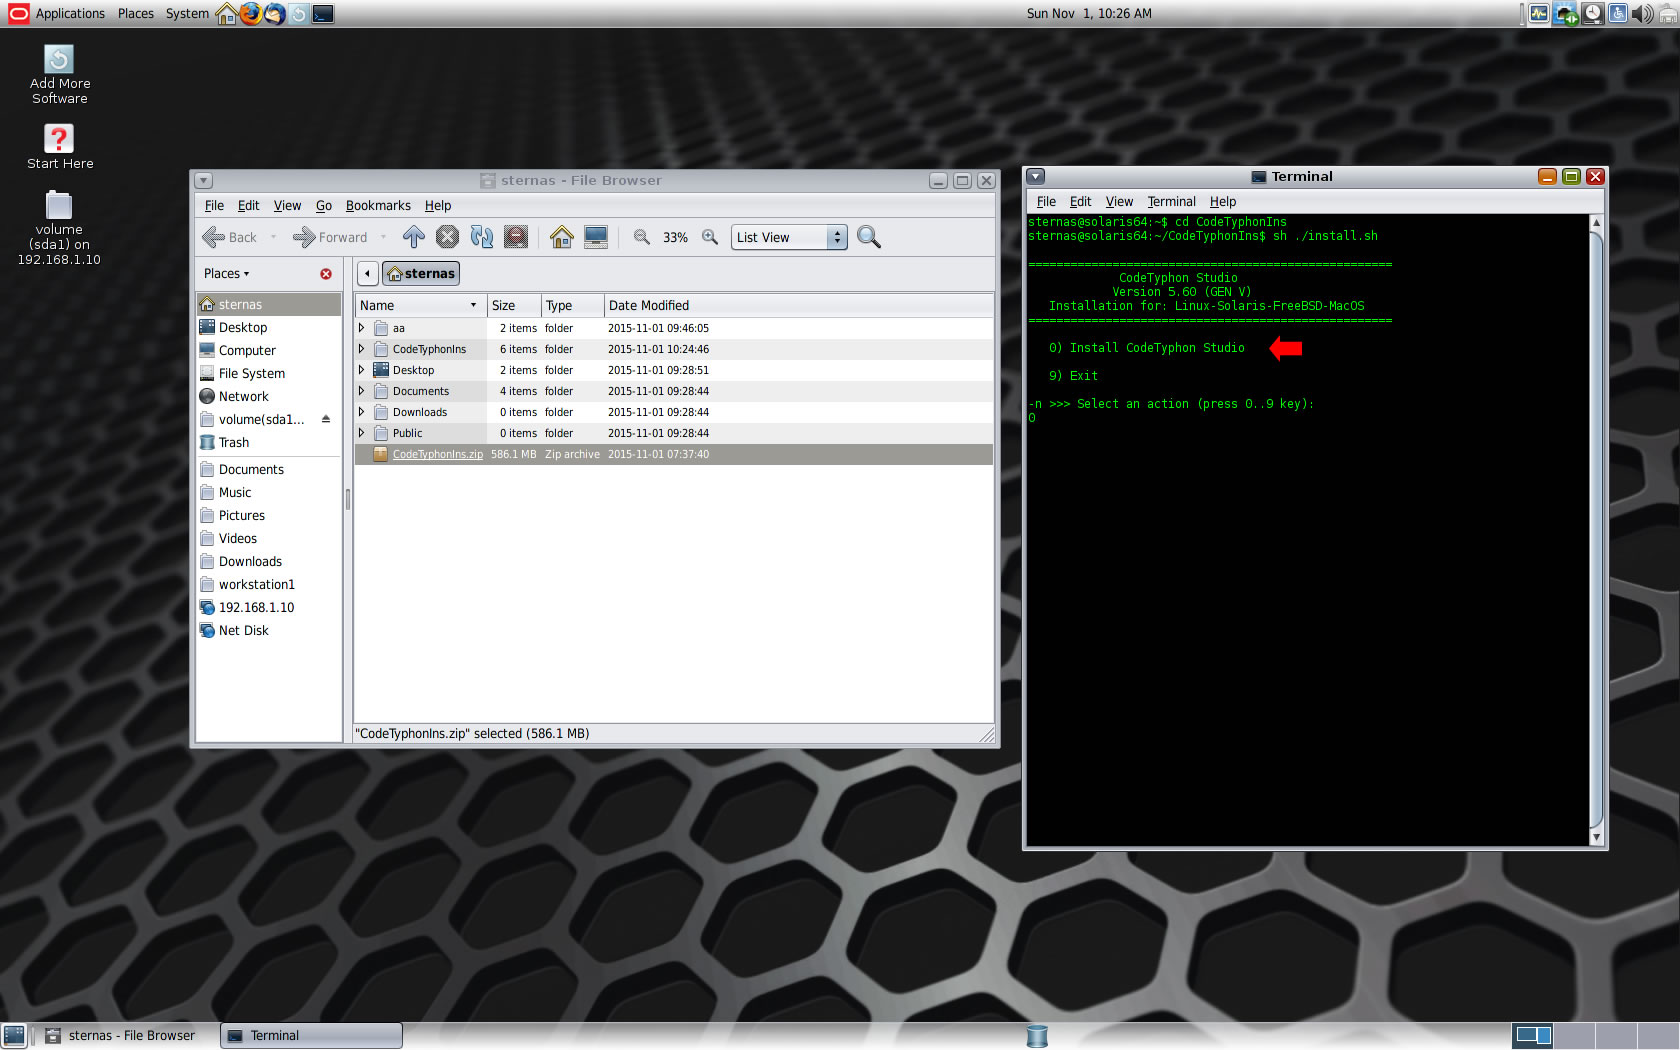The image size is (1680, 1050).
Task: Open Applications menu in top panel
Action: pyautogui.click(x=57, y=13)
